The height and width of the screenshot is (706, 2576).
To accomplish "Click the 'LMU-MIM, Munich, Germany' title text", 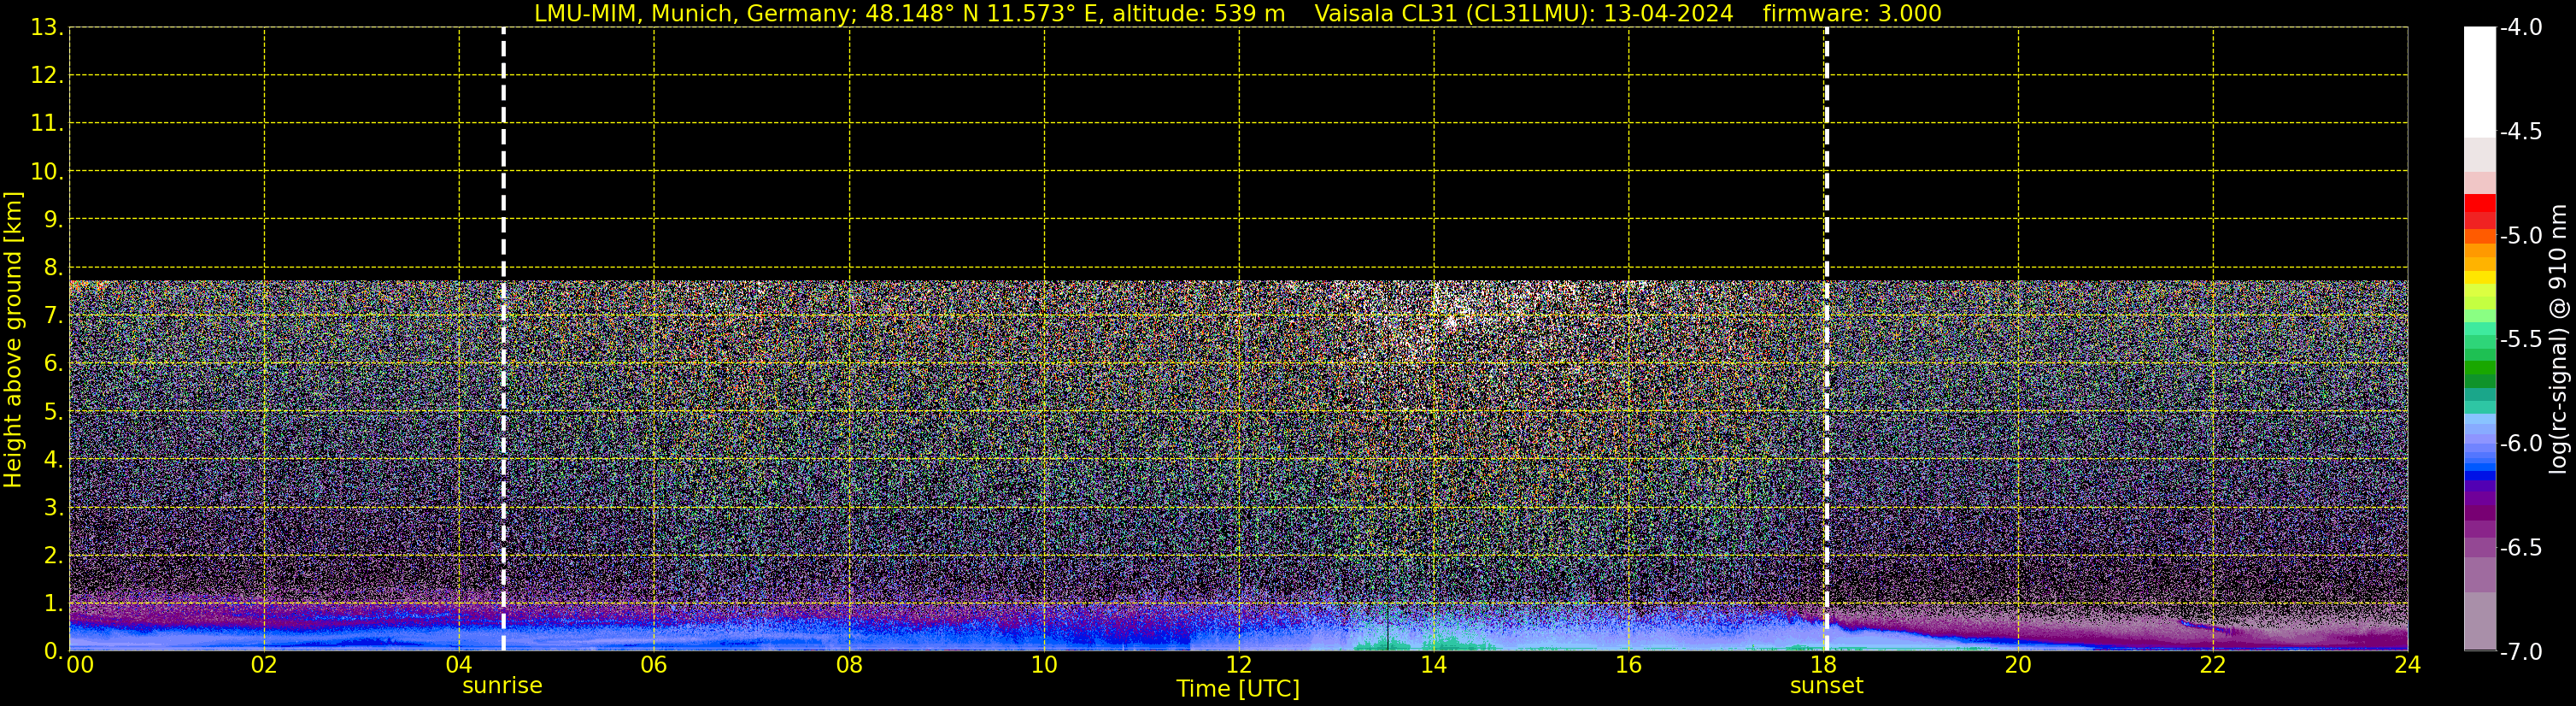I will 677,14.
